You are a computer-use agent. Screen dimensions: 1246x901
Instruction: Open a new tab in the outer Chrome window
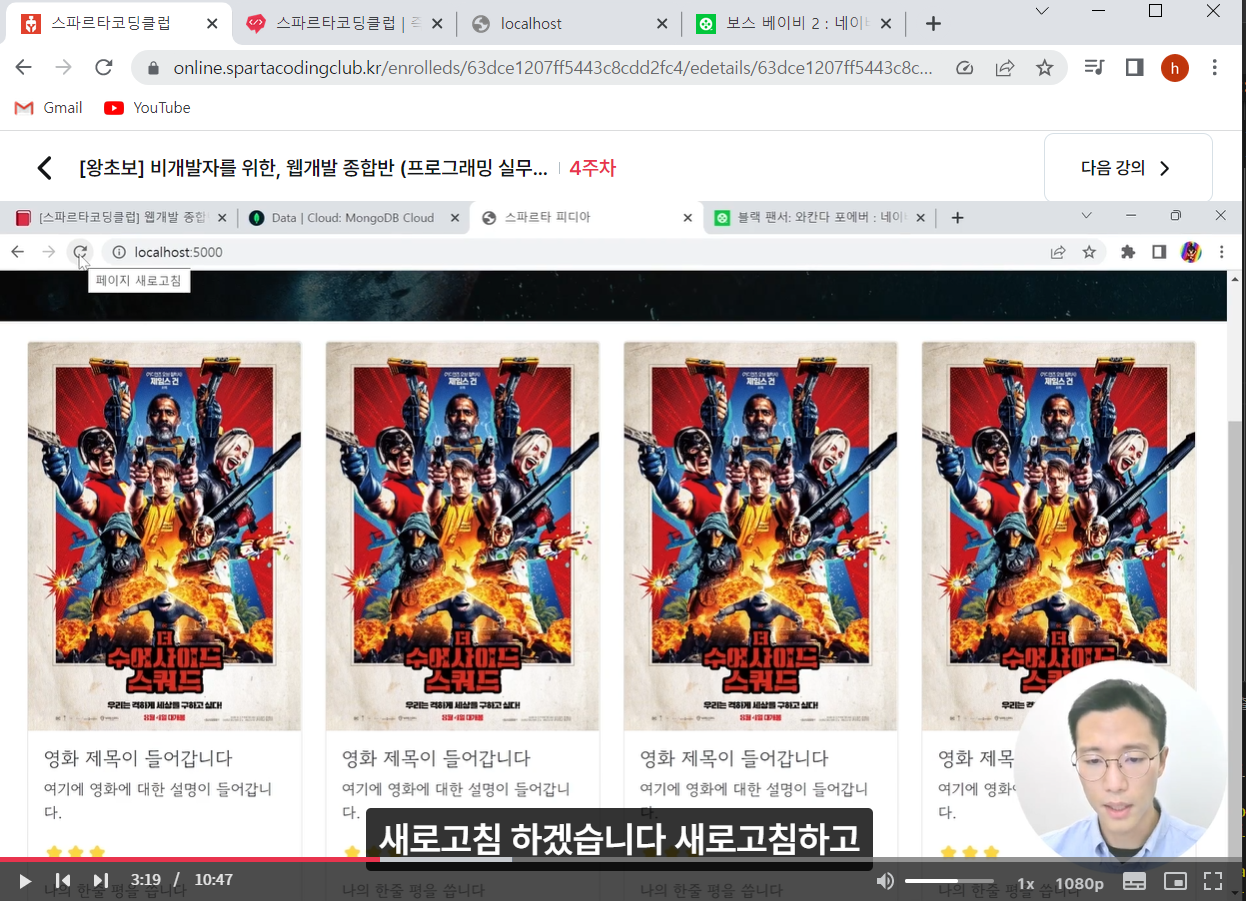point(933,23)
